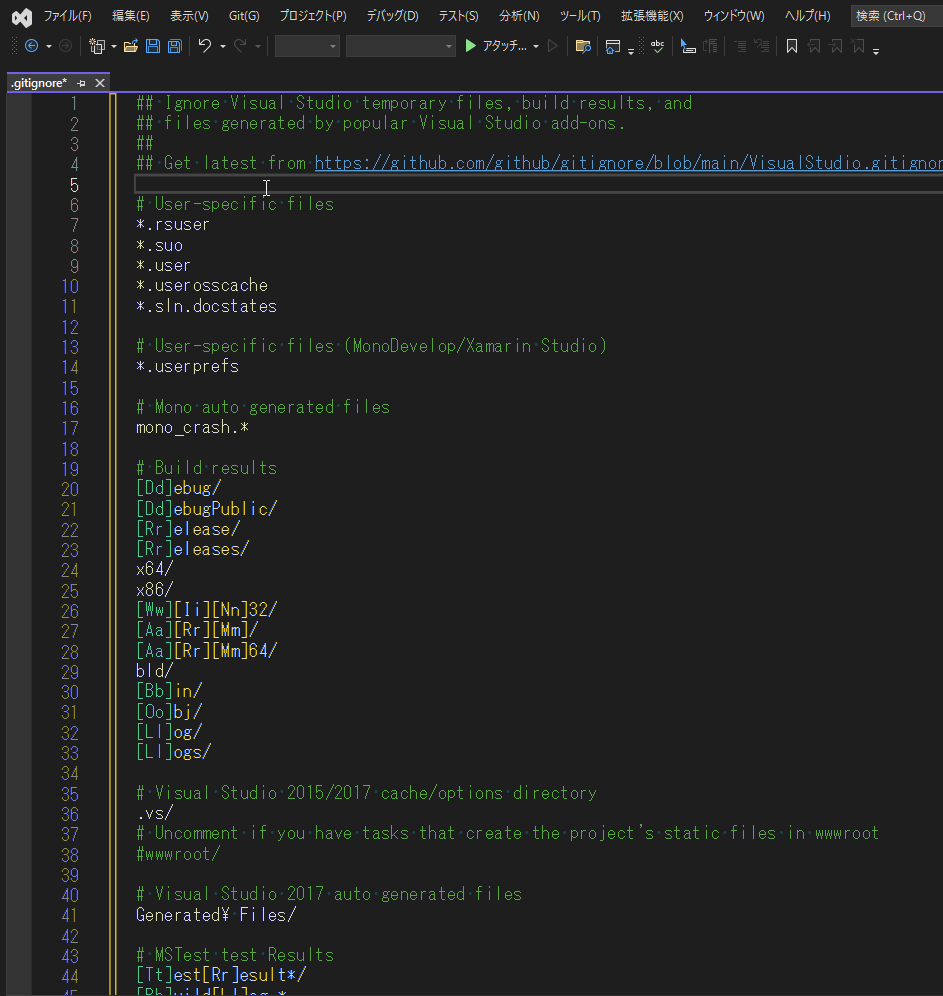Open the solution configurations combo box

[307, 46]
